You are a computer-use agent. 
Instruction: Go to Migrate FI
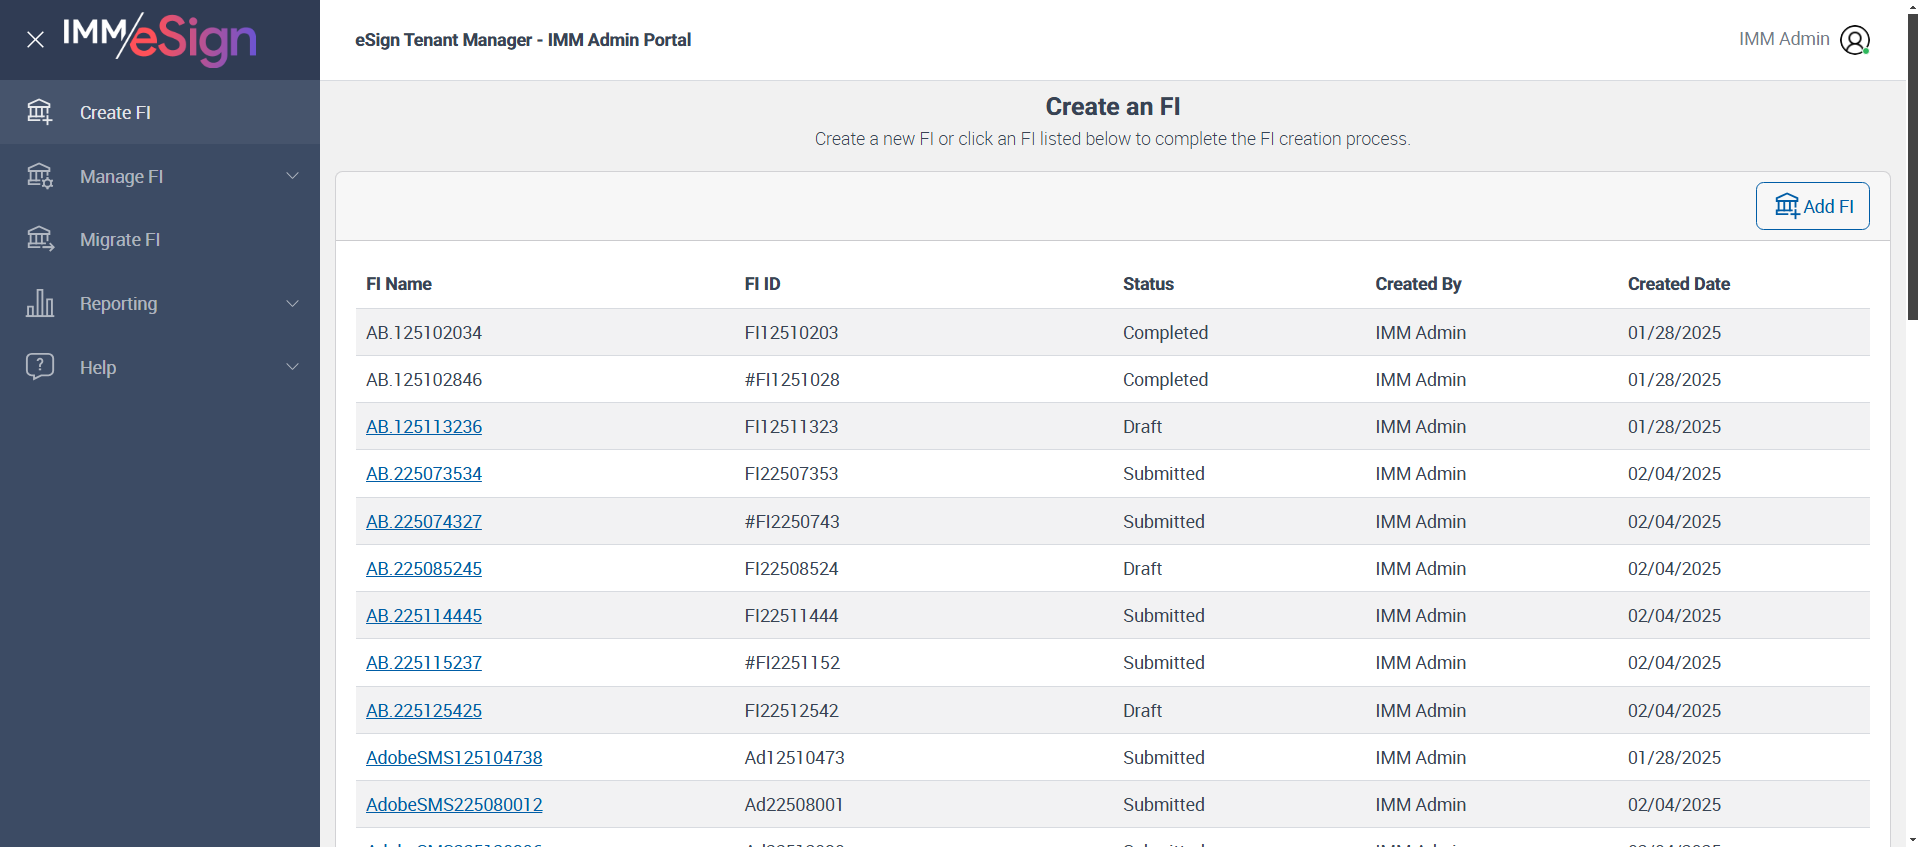point(160,239)
